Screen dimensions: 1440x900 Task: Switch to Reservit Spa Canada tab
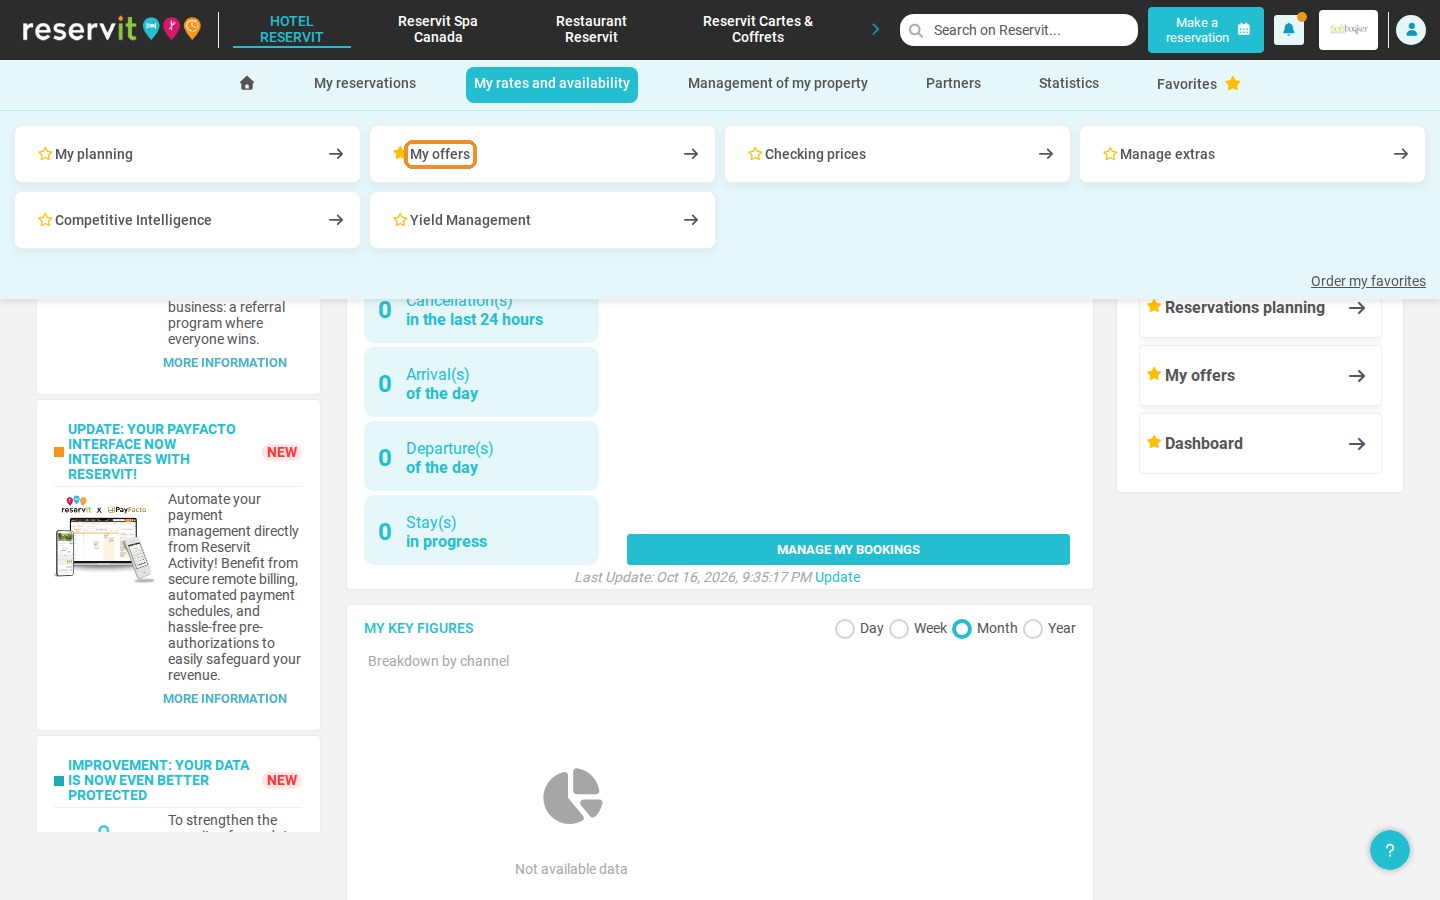(x=438, y=29)
